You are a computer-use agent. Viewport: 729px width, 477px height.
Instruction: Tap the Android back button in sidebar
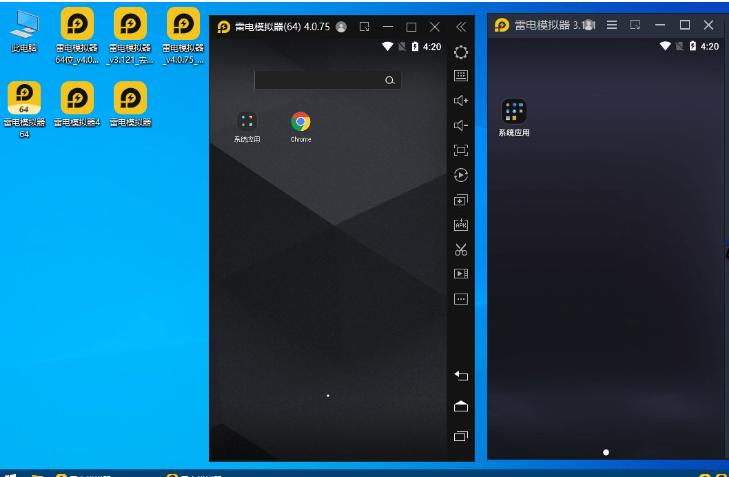(461, 375)
